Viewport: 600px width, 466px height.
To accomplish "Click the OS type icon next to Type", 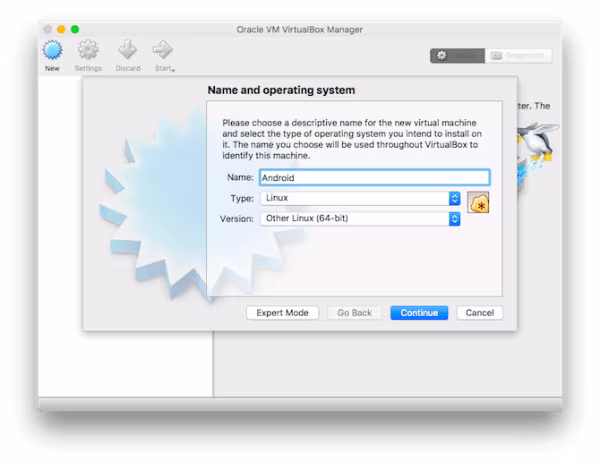I will 478,202.
